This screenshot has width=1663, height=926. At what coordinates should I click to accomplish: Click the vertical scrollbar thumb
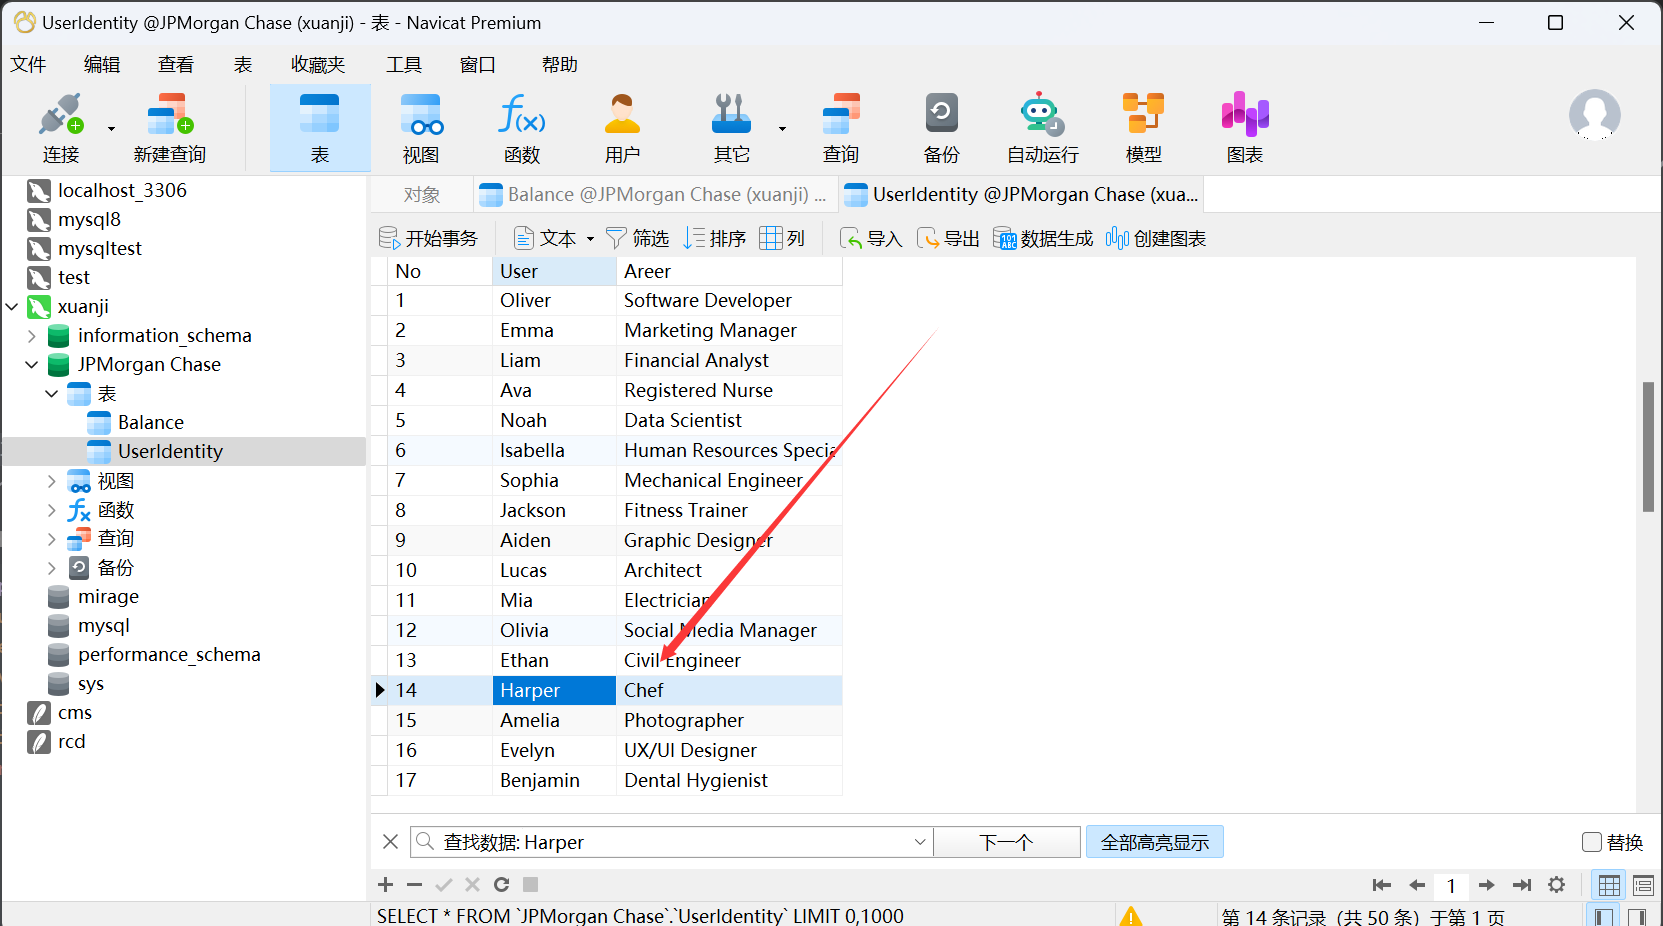tap(1648, 446)
